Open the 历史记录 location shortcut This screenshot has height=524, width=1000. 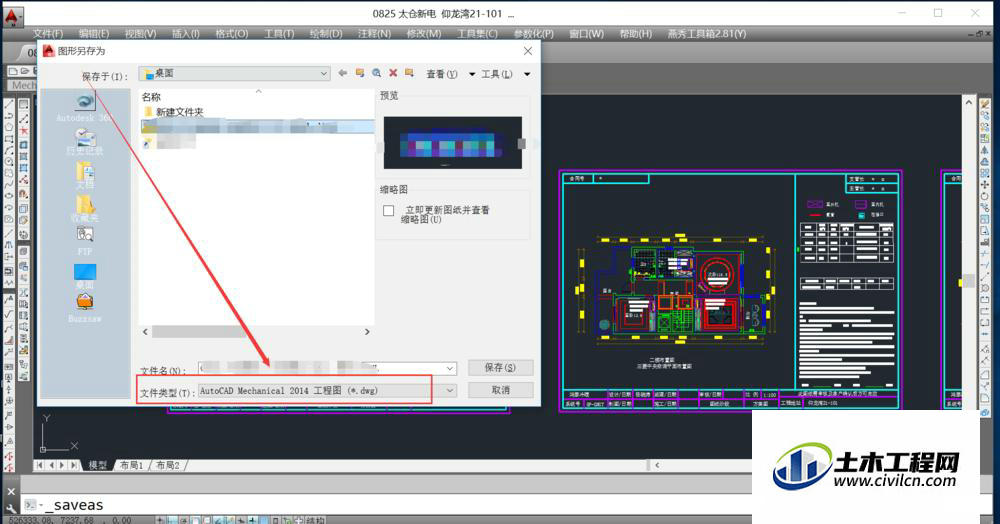[85, 142]
